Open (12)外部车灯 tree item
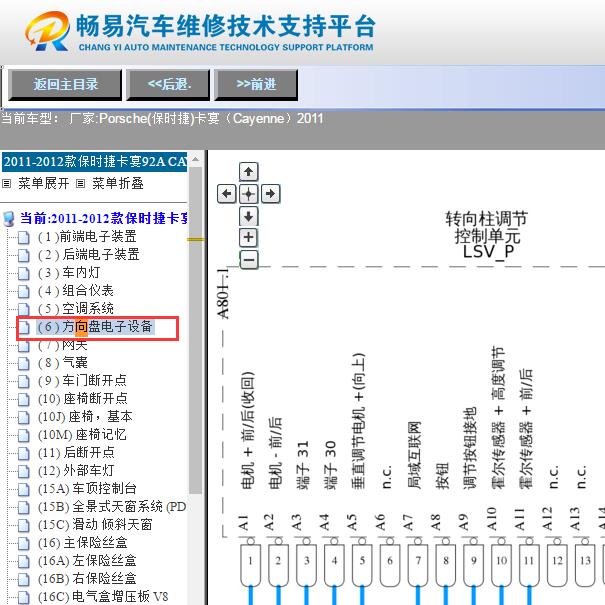This screenshot has height=605, width=605. [x=76, y=471]
